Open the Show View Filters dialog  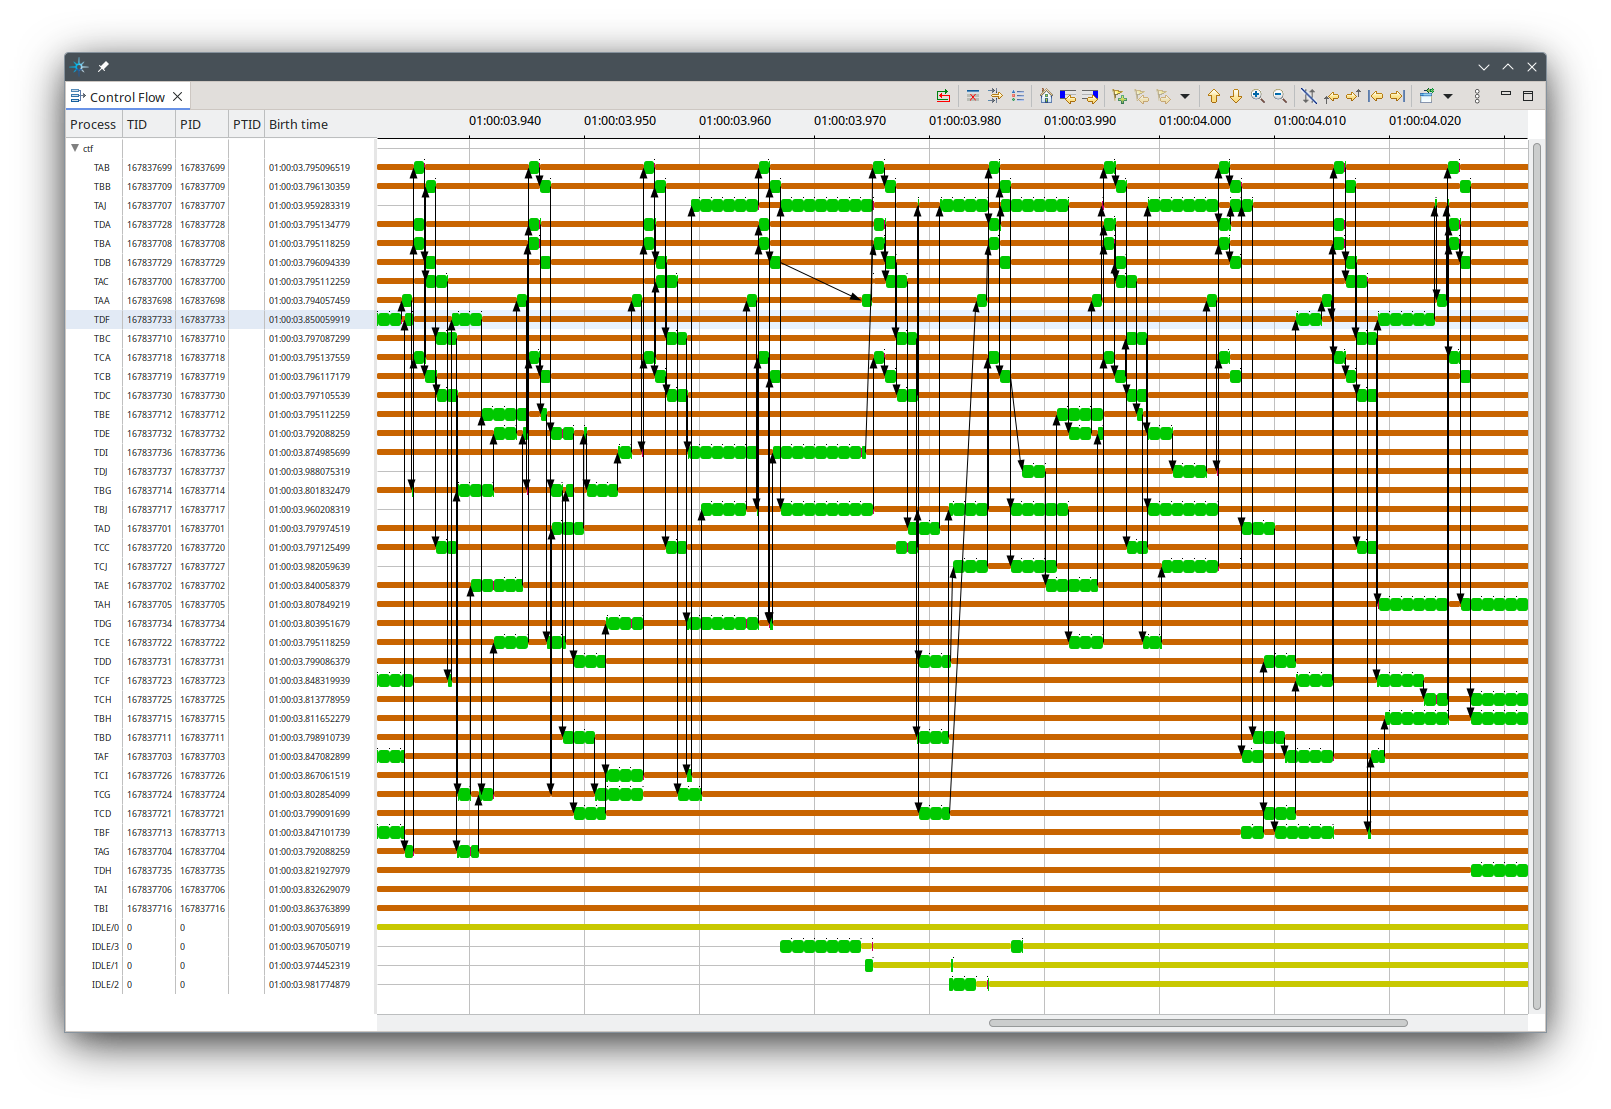pos(972,96)
